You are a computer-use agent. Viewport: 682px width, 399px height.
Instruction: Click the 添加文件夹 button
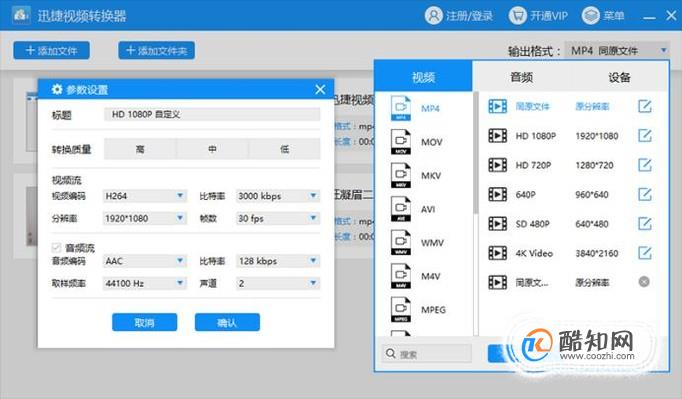coord(157,50)
